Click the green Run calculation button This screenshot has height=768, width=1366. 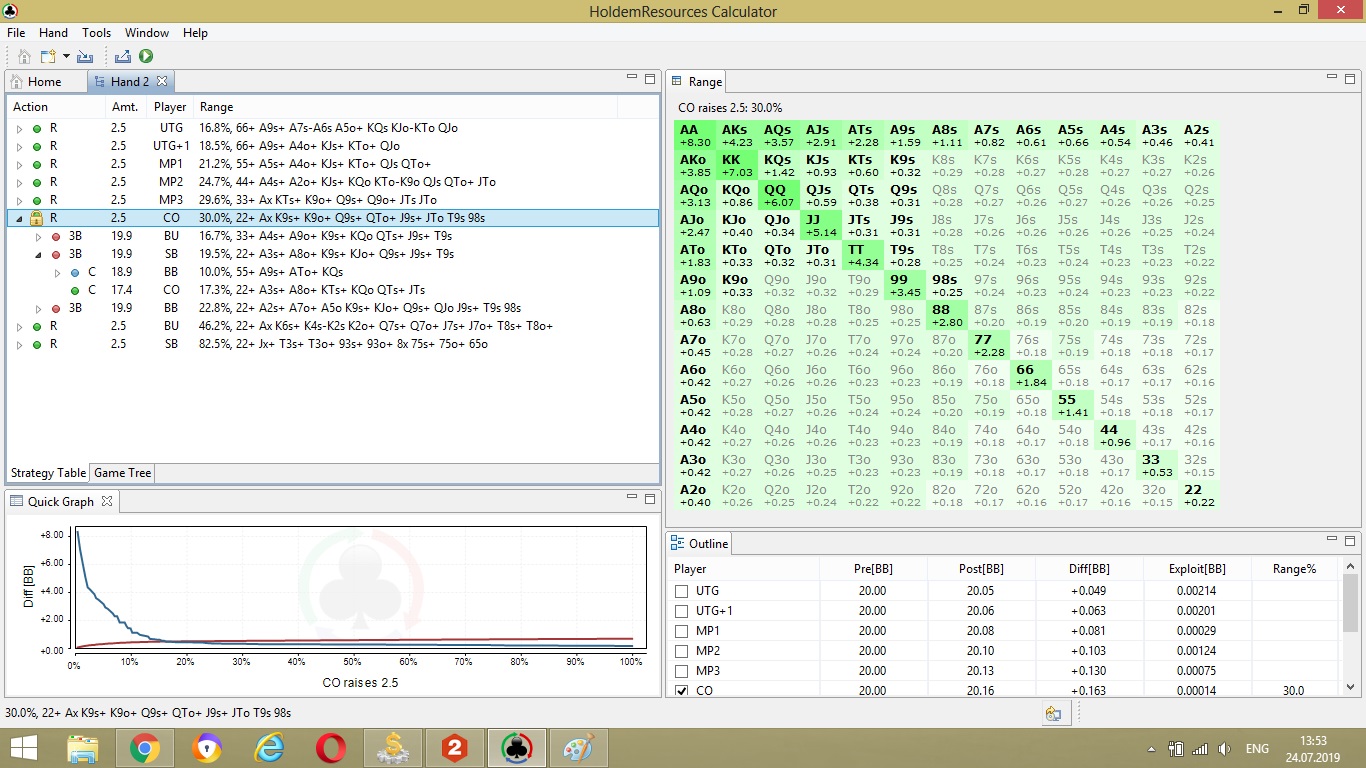click(146, 57)
